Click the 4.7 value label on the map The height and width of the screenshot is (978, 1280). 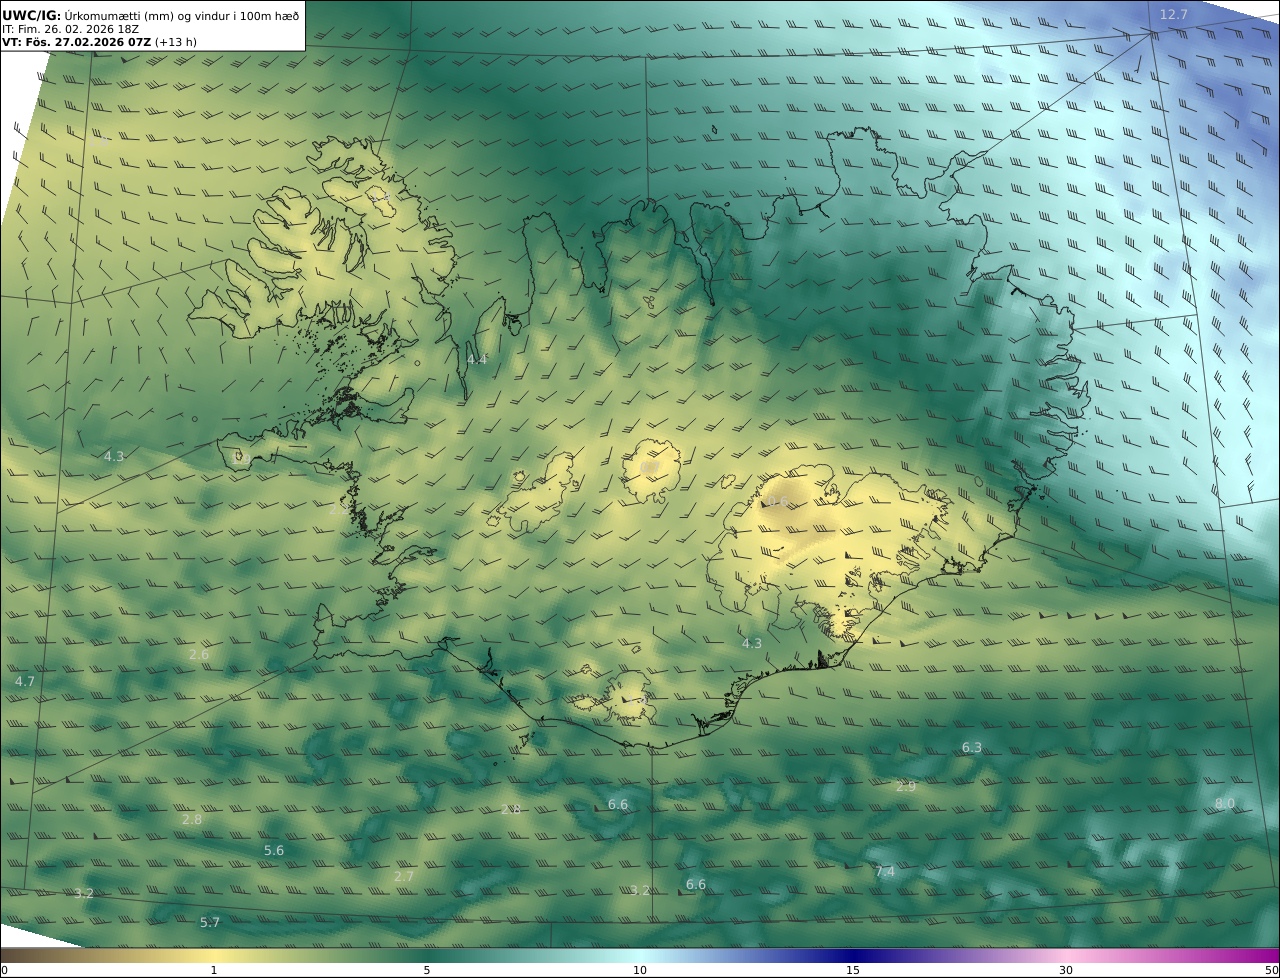[25, 681]
